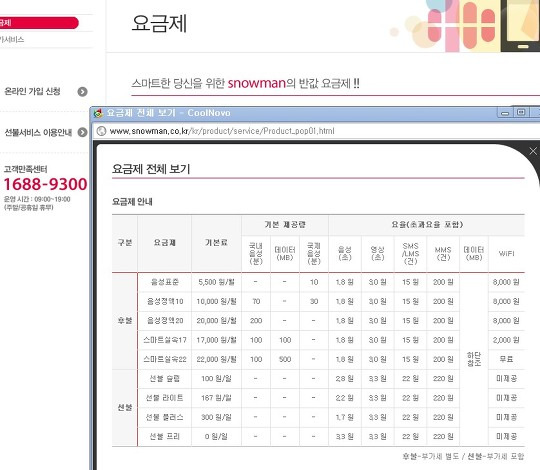
Task: Click the 요금제 안내 section heading
Action: point(132,201)
